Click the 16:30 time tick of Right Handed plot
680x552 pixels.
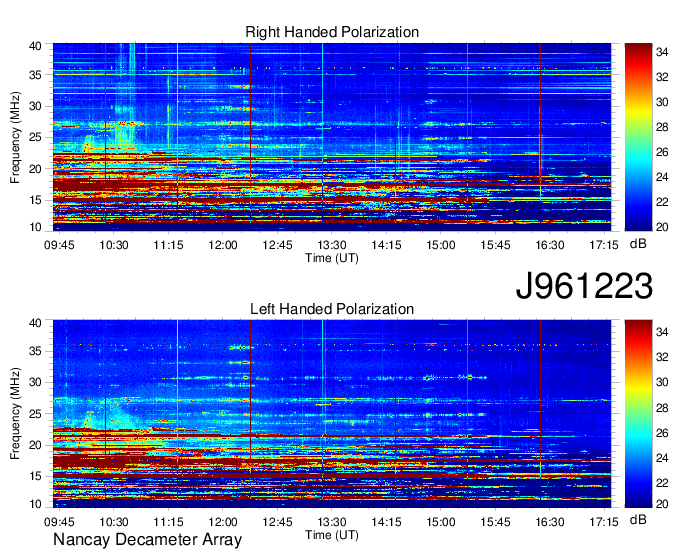pos(549,245)
